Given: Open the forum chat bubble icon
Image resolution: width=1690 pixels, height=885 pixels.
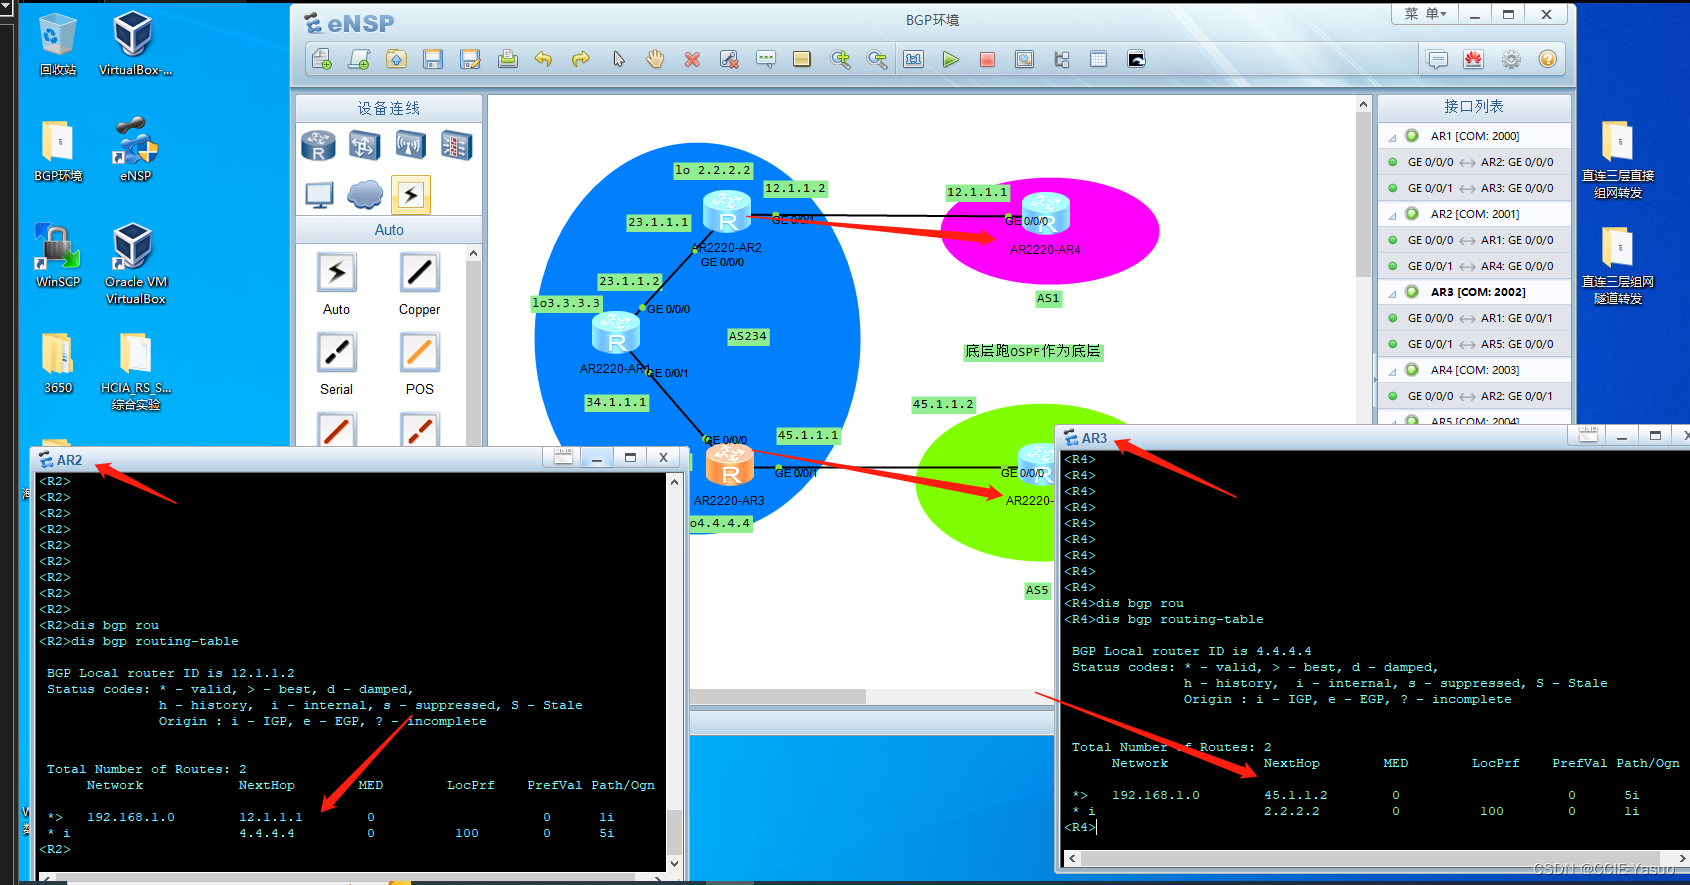Looking at the screenshot, I should pyautogui.click(x=1437, y=59).
